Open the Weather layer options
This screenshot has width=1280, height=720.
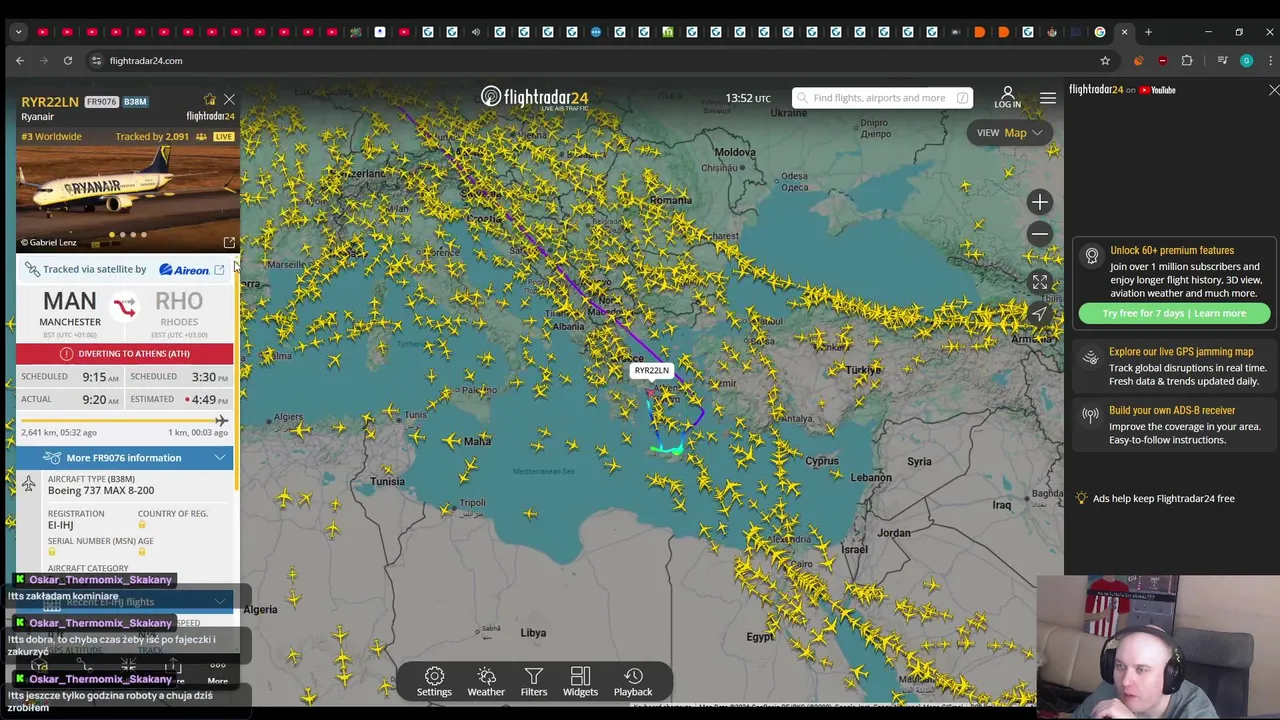(x=486, y=681)
